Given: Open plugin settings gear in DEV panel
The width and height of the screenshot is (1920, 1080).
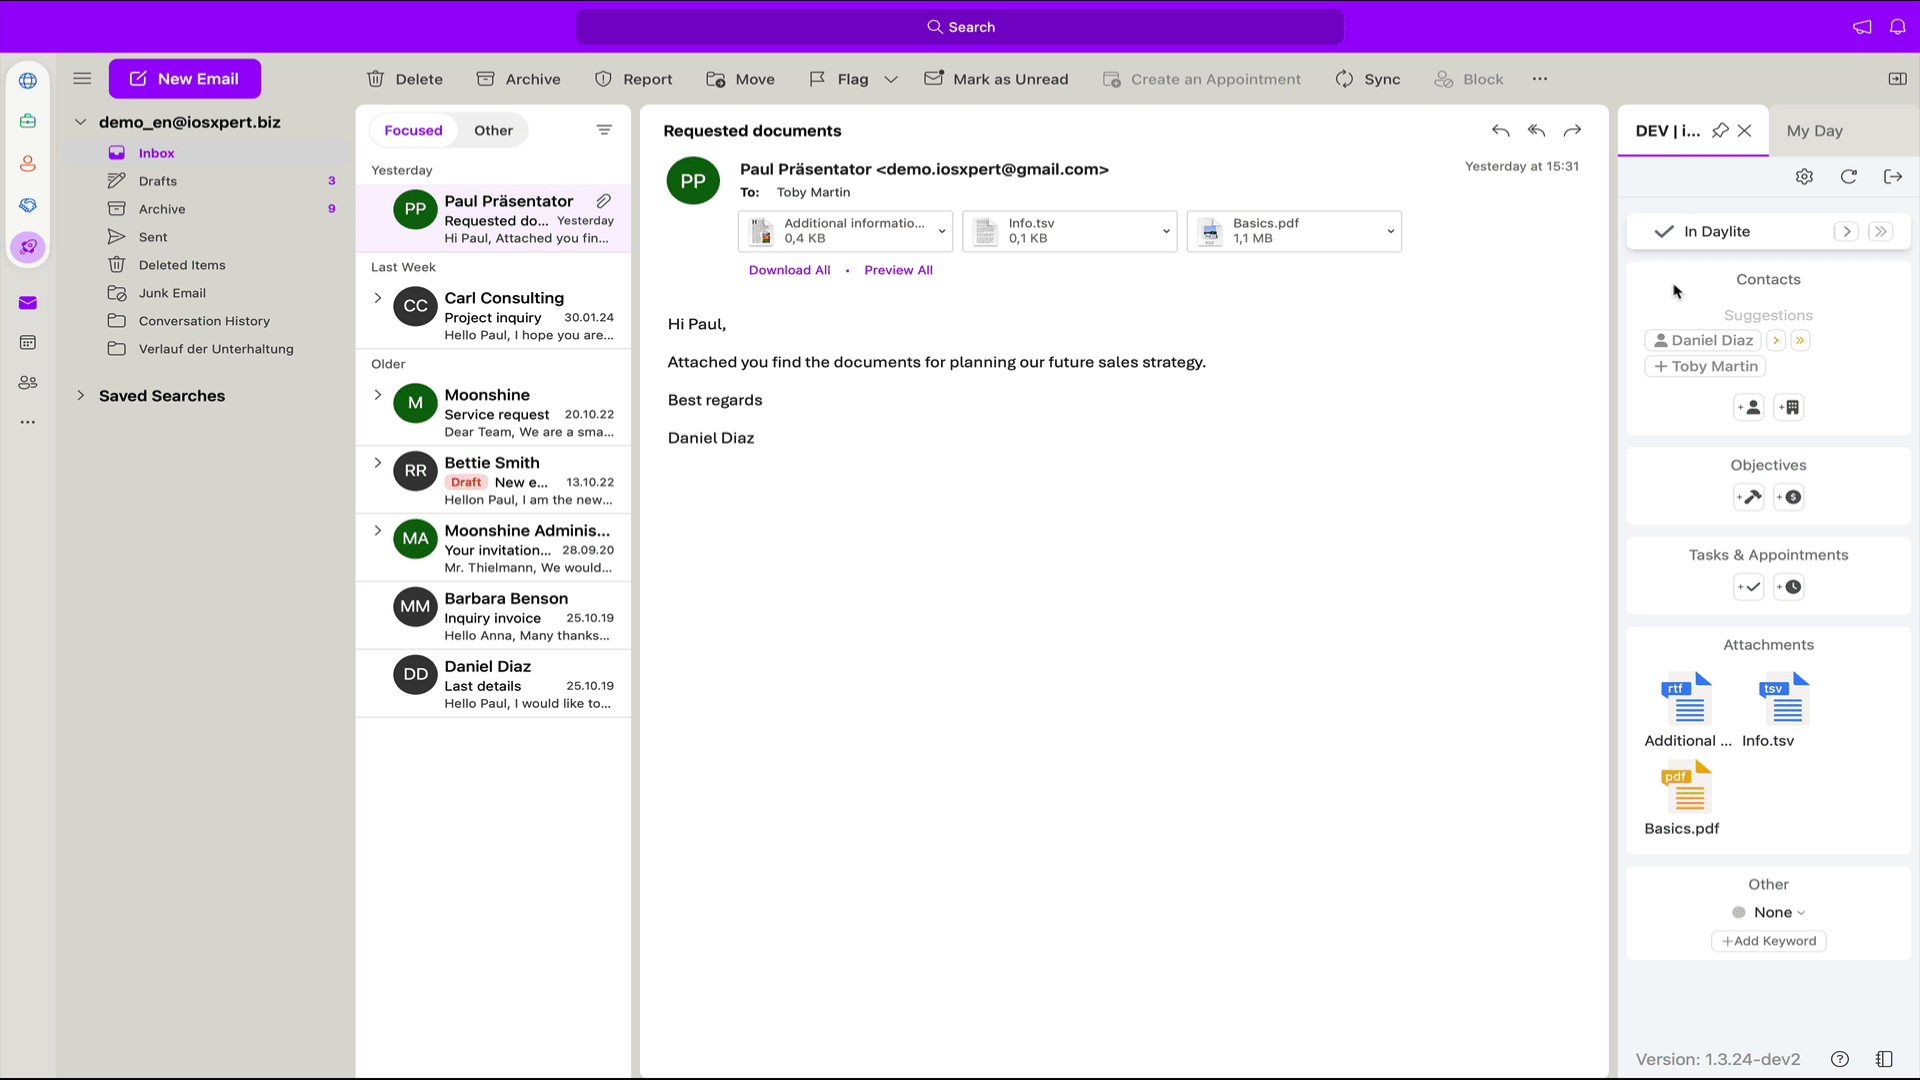Looking at the screenshot, I should pos(1805,176).
